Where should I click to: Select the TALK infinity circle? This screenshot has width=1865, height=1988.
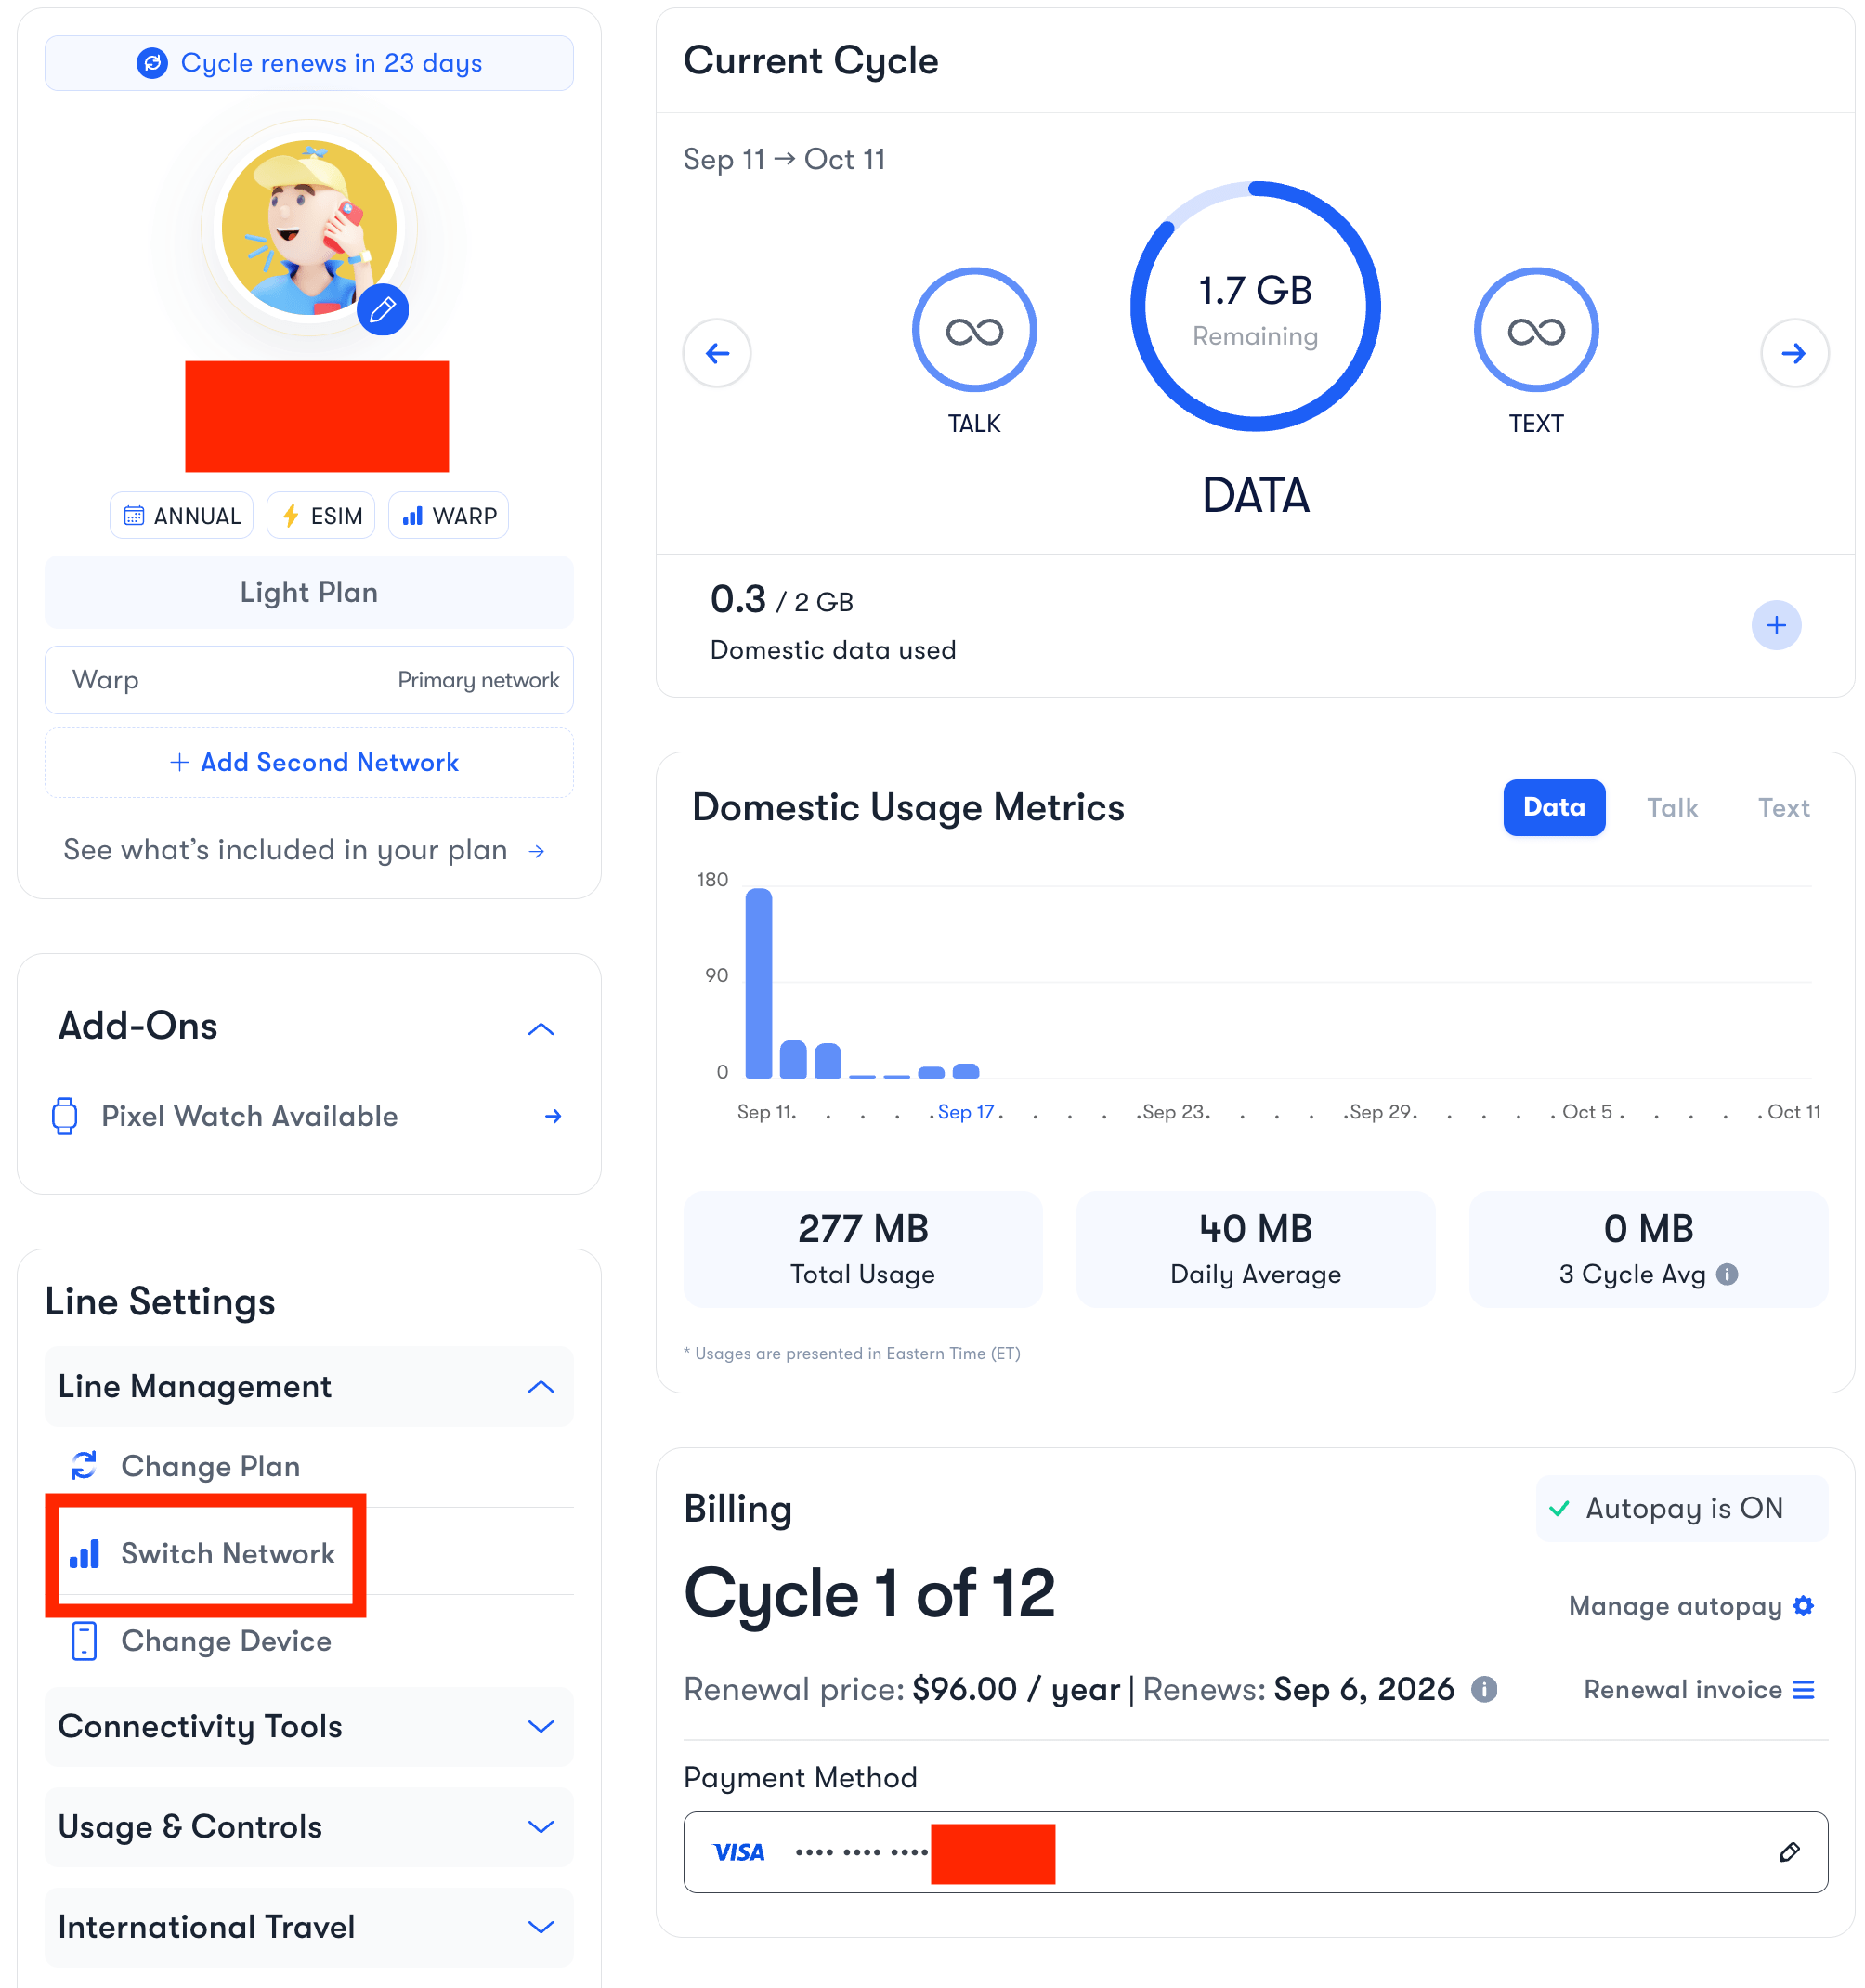point(974,330)
